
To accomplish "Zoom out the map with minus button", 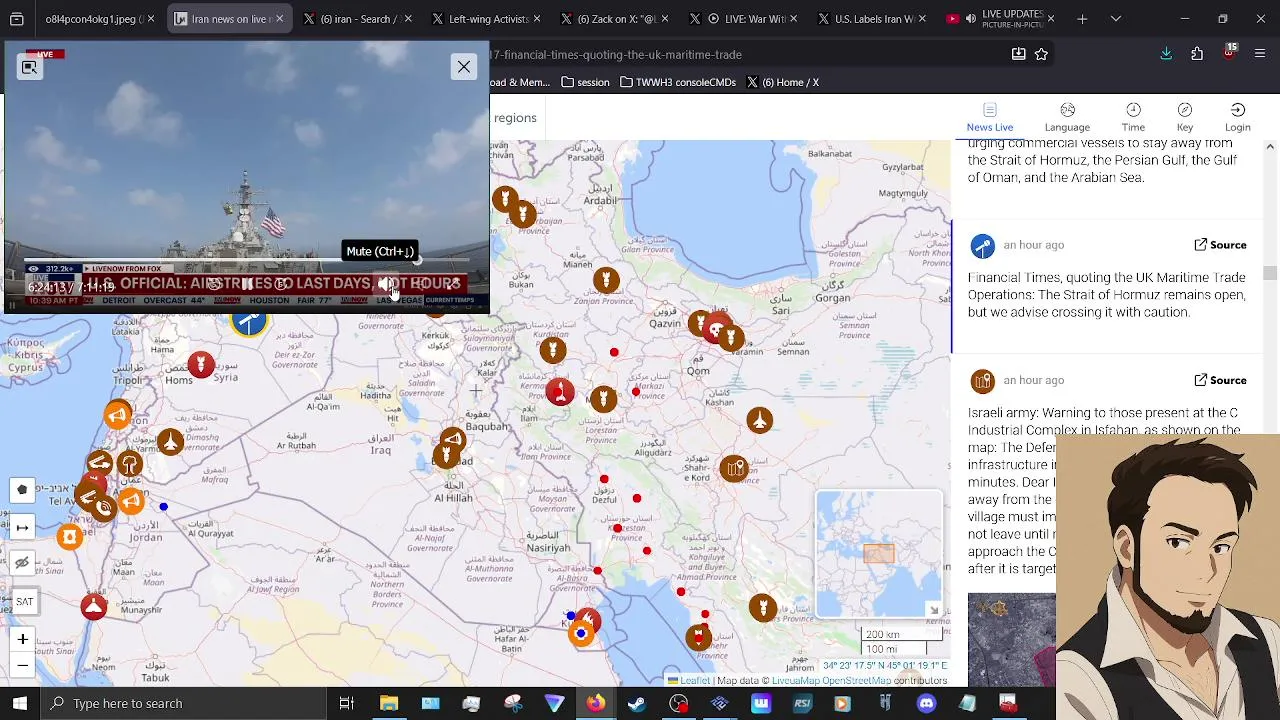I will point(23,665).
